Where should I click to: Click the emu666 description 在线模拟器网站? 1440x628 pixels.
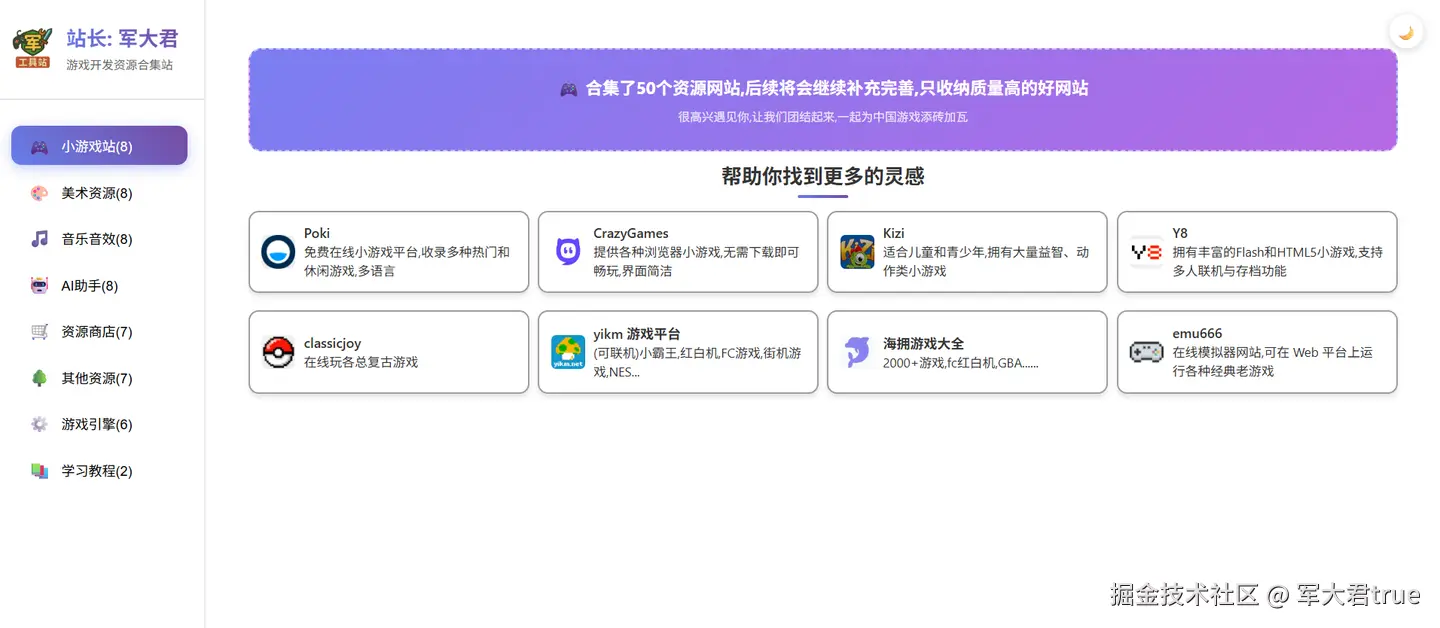pyautogui.click(x=1272, y=361)
